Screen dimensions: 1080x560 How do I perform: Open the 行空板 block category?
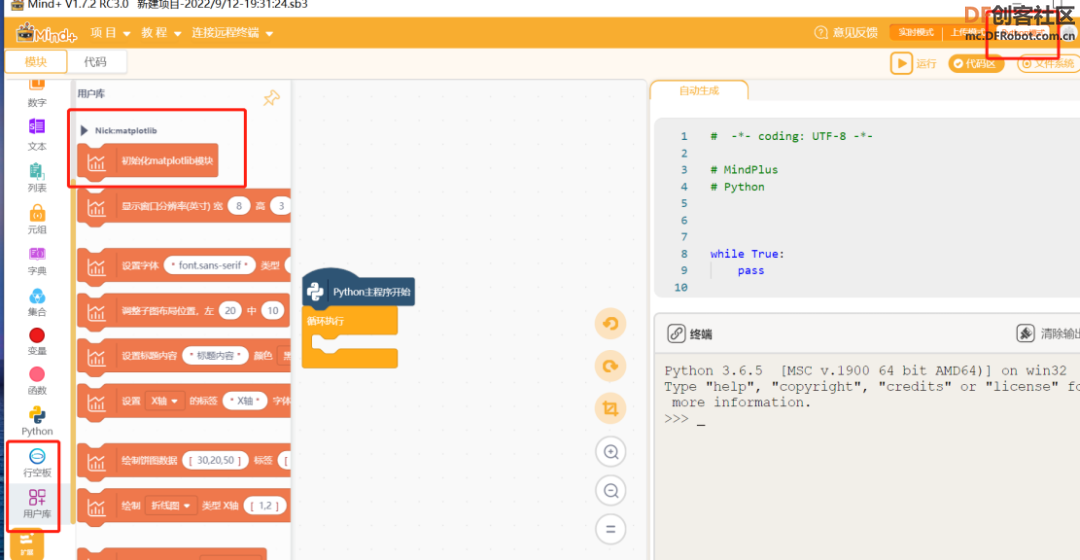pyautogui.click(x=37, y=462)
